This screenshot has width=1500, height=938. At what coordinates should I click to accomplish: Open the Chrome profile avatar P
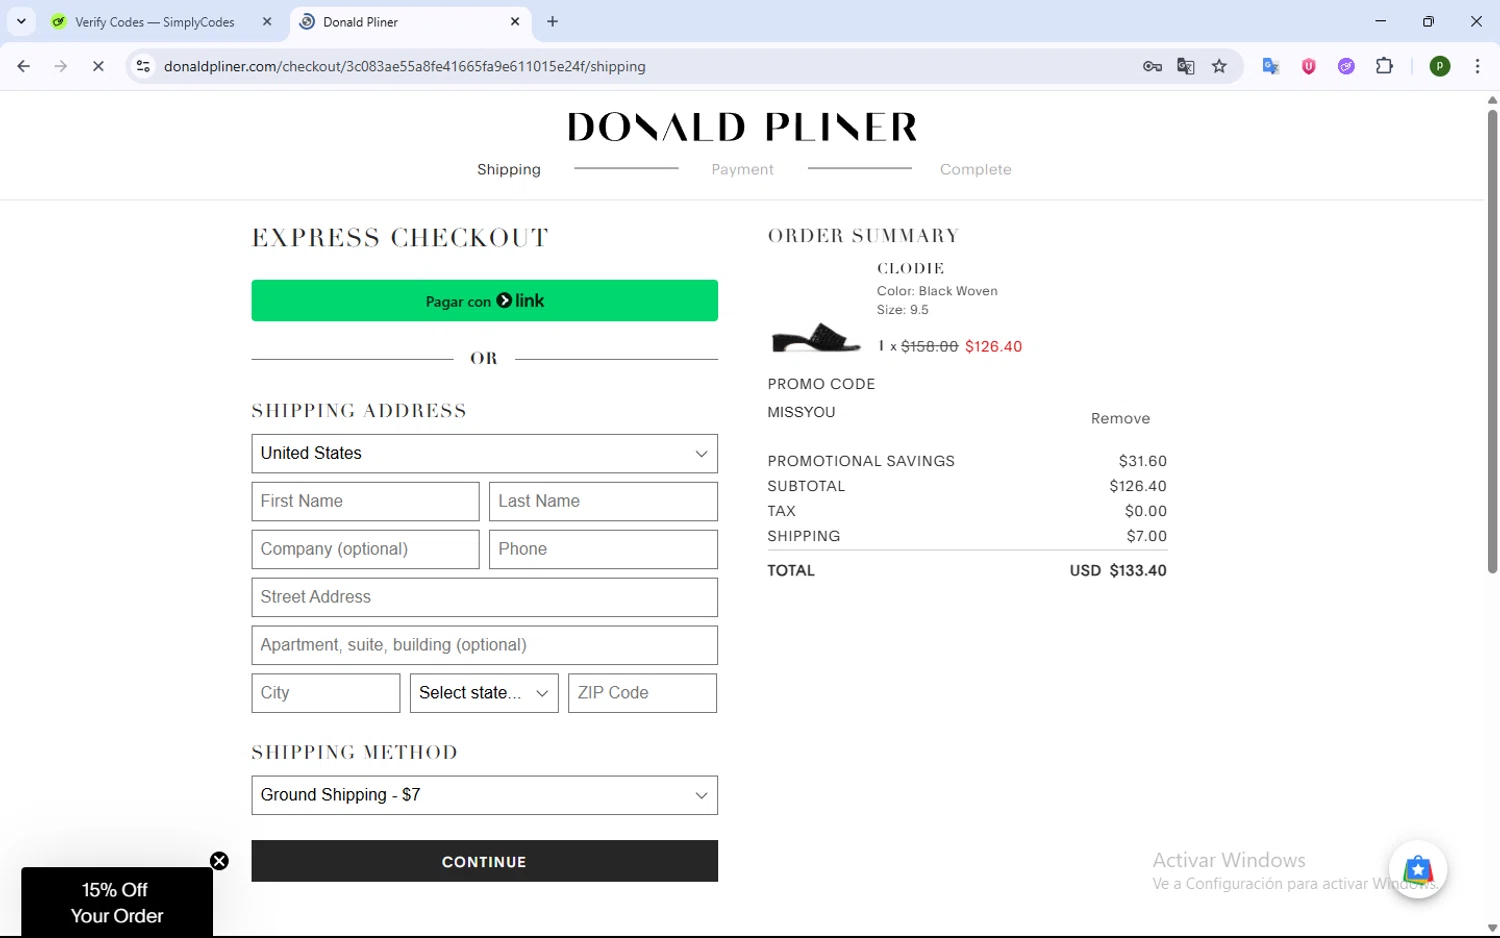pyautogui.click(x=1440, y=66)
